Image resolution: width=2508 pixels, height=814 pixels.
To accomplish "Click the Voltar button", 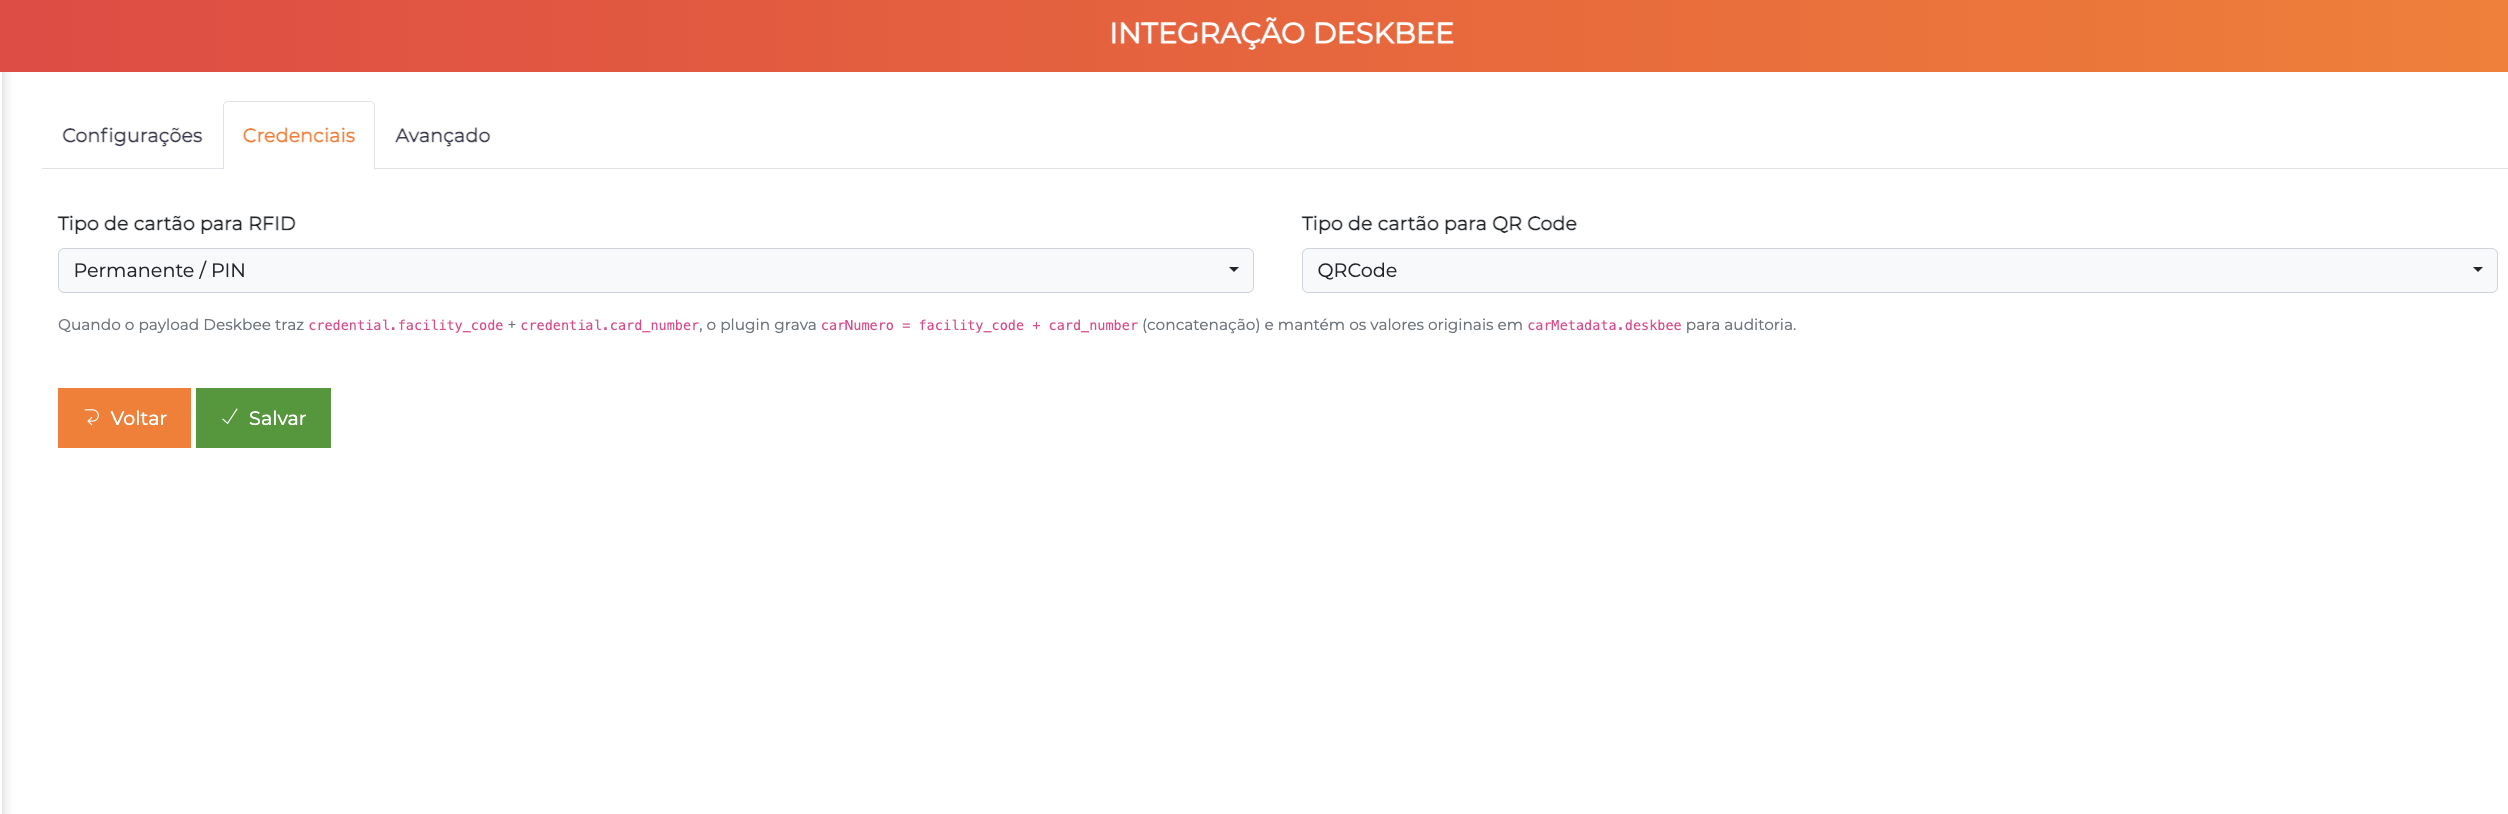I will coord(124,418).
